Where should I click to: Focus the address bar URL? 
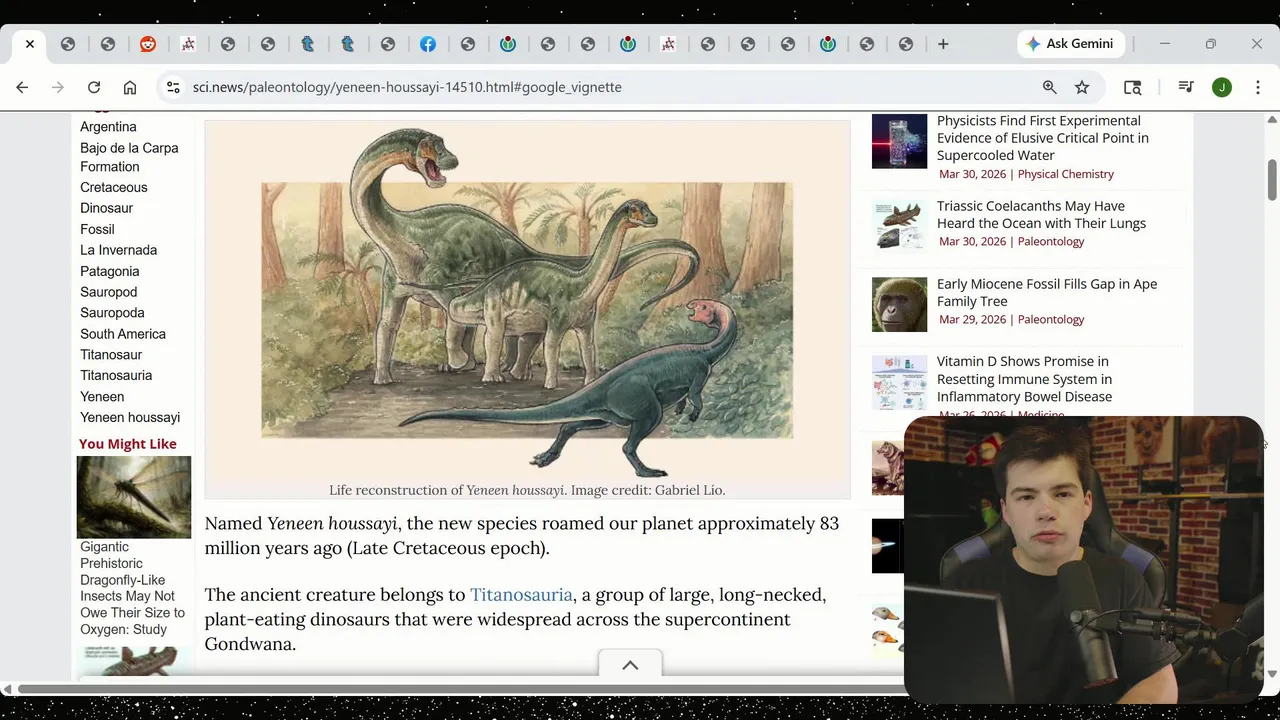pos(407,87)
